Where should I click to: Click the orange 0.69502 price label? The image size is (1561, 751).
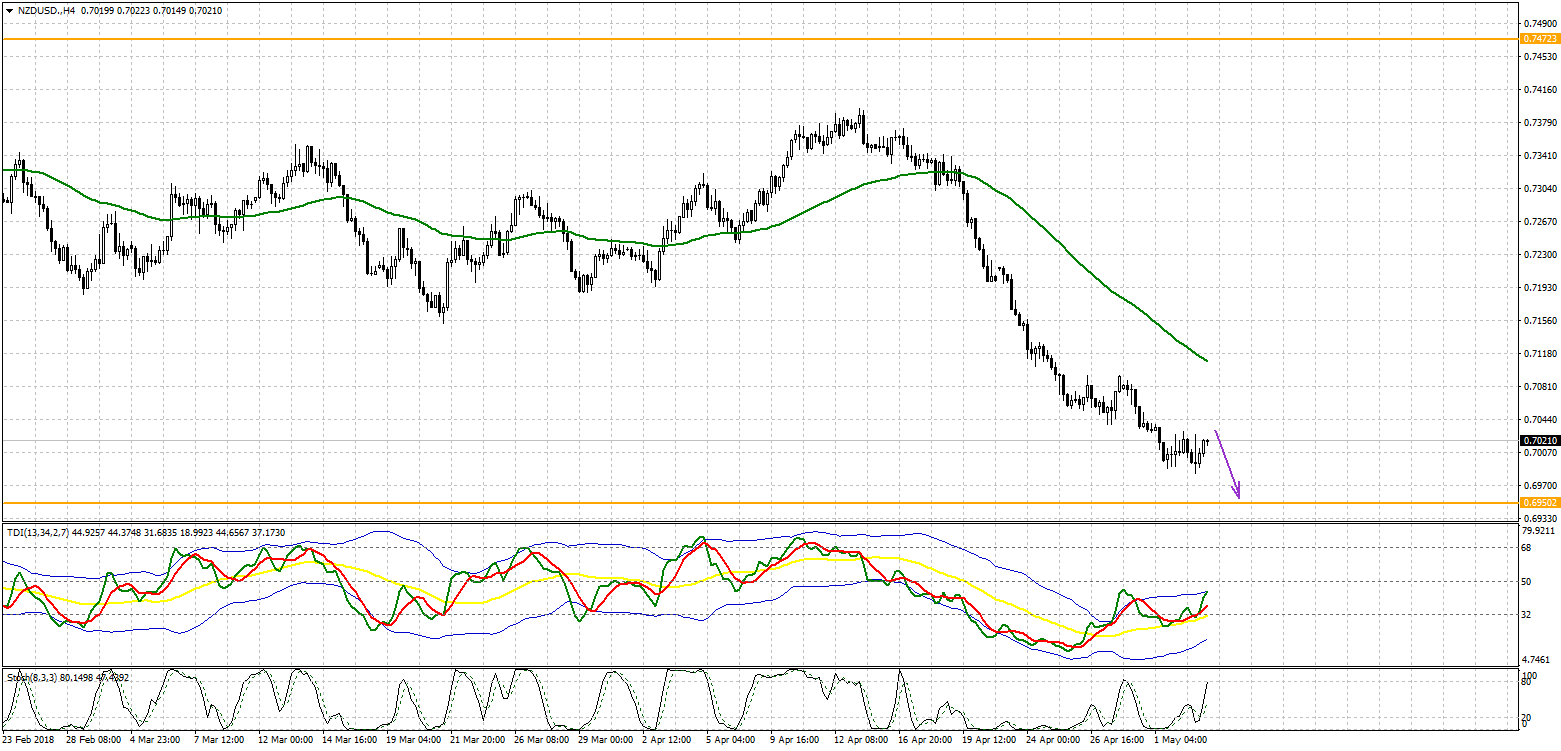pyautogui.click(x=1539, y=502)
